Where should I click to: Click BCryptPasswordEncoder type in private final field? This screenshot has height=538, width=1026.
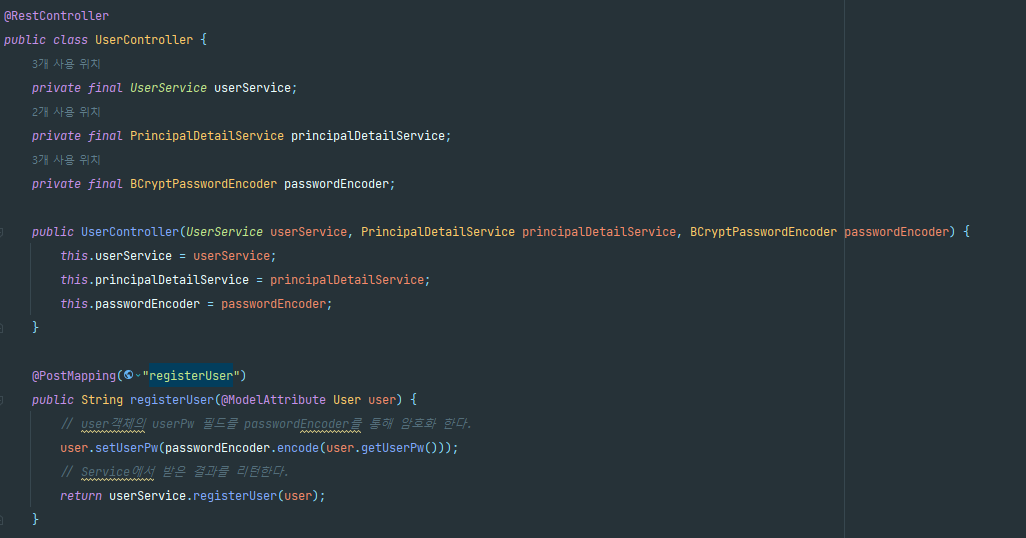(203, 184)
